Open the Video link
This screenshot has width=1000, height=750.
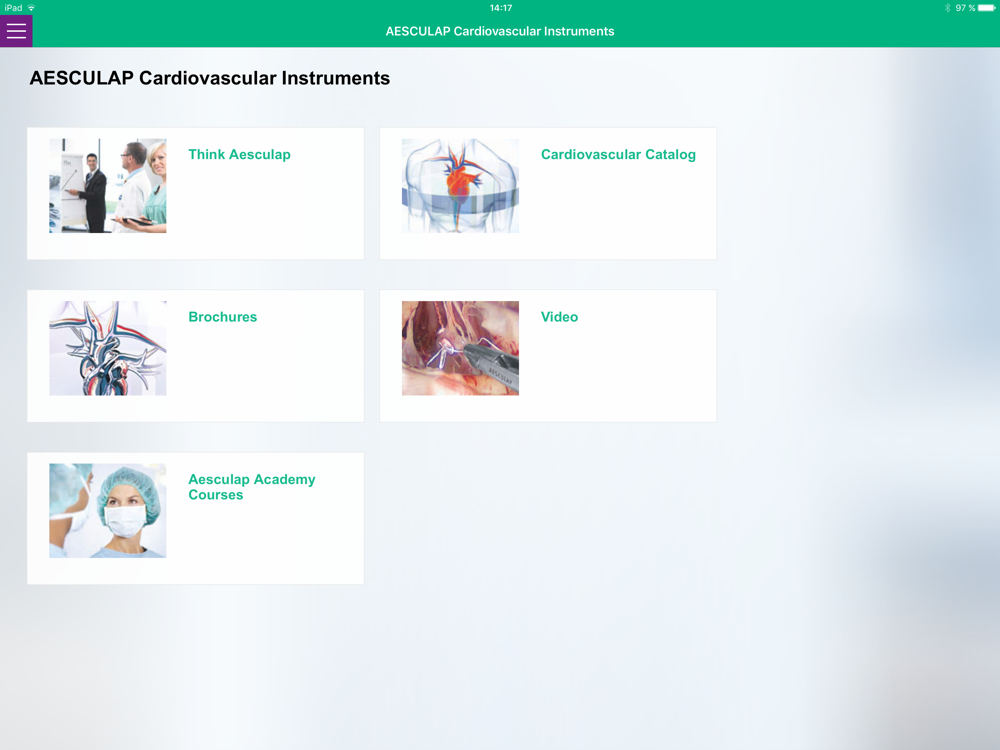pos(559,317)
